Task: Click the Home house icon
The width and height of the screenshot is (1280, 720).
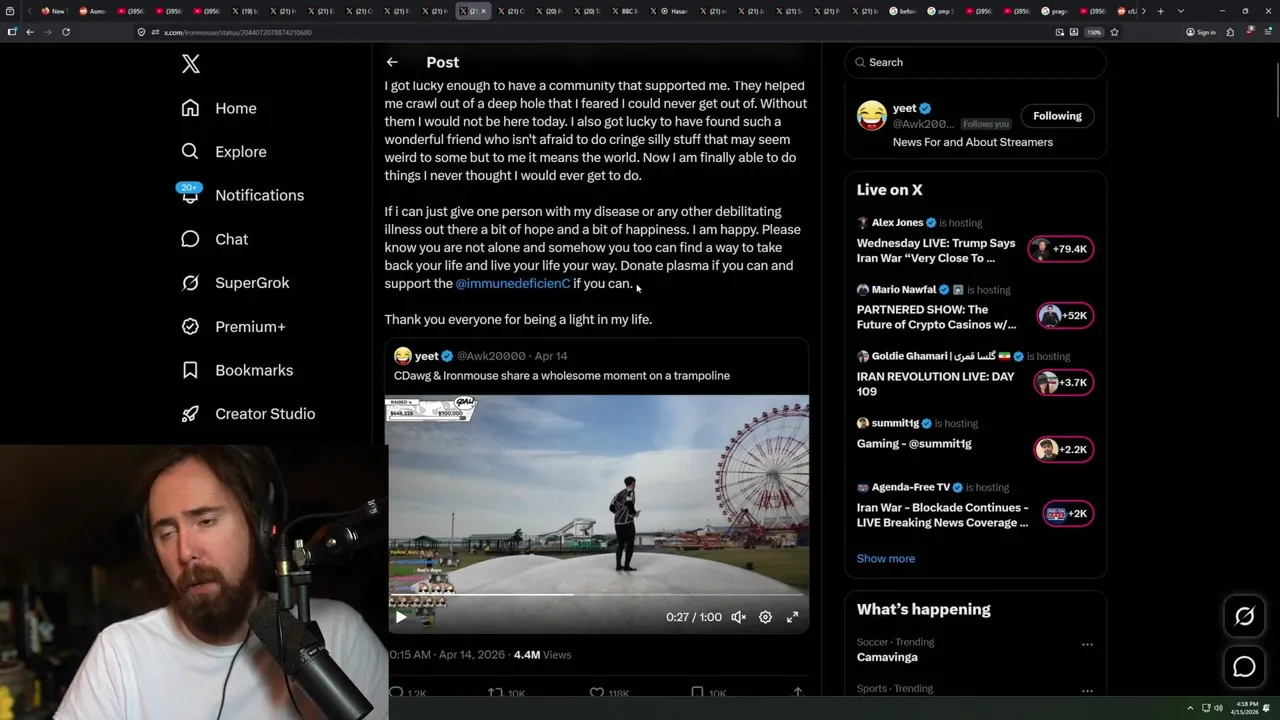Action: click(x=190, y=108)
